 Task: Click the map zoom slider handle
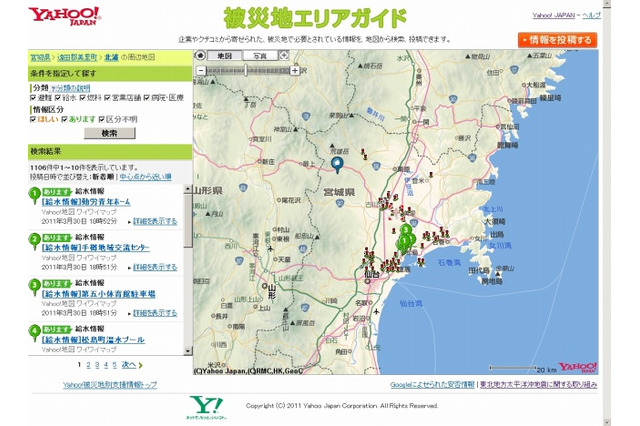[x=246, y=70]
